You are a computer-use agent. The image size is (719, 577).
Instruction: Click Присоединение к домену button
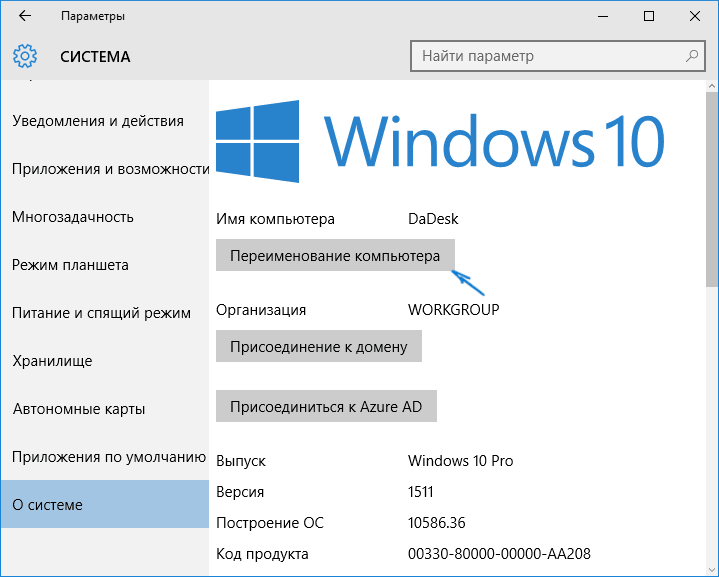pyautogui.click(x=319, y=346)
